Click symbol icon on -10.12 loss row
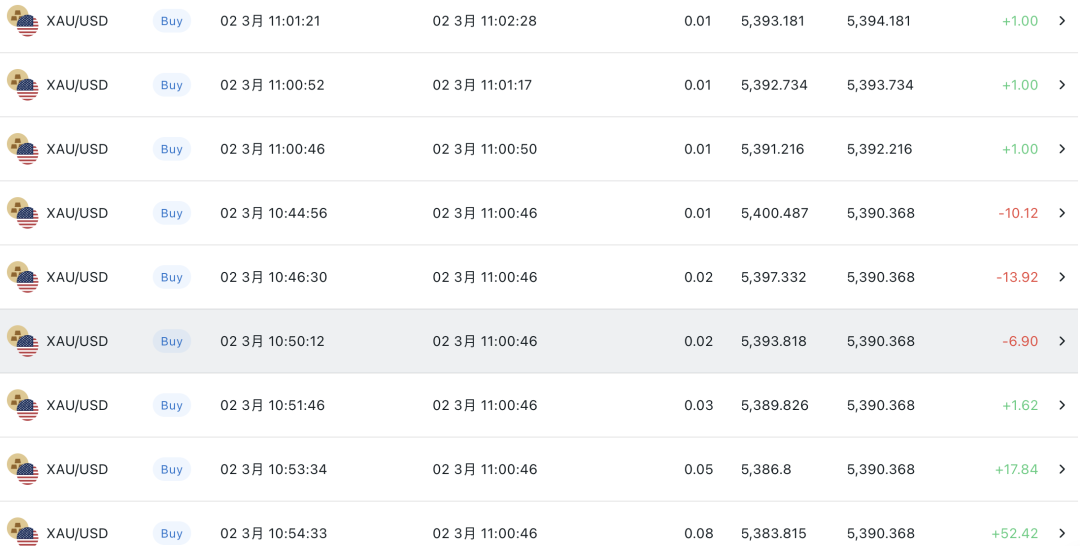 (22, 213)
